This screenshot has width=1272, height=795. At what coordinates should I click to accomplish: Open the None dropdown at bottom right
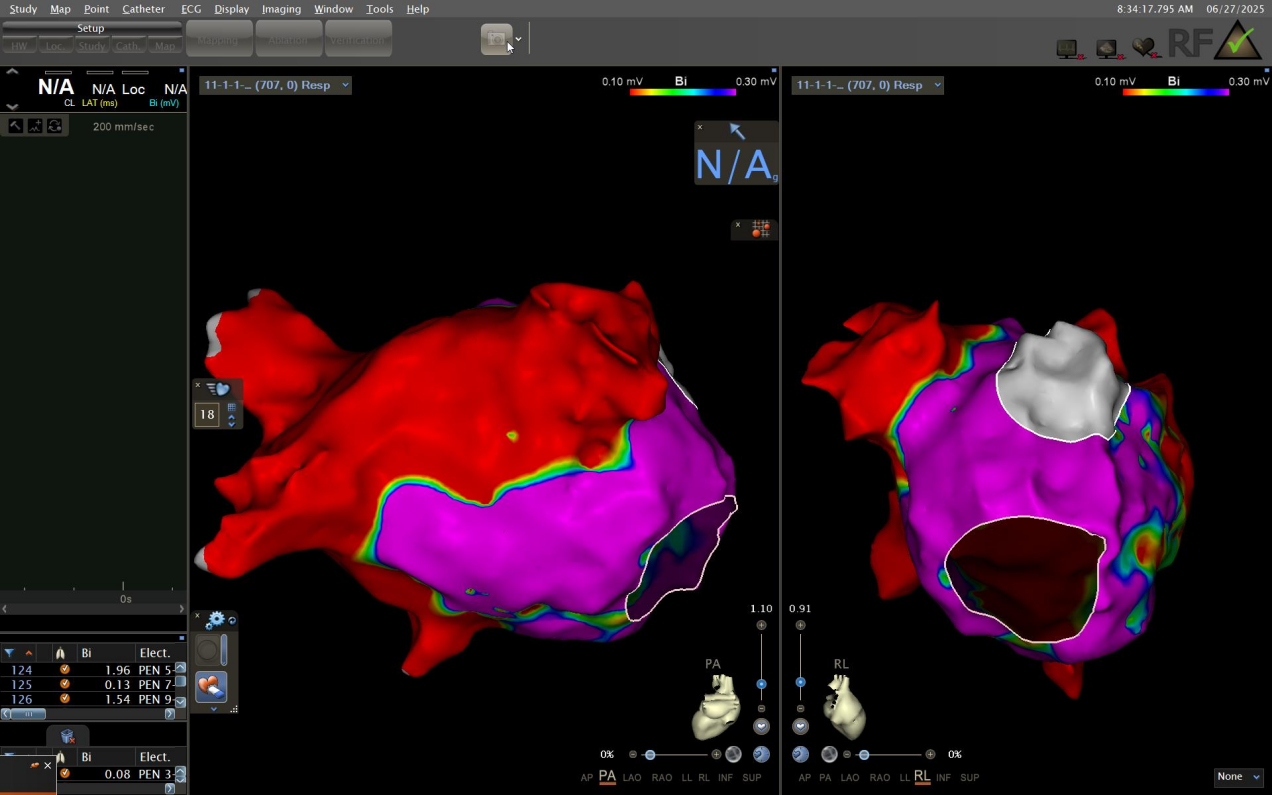click(x=1238, y=777)
